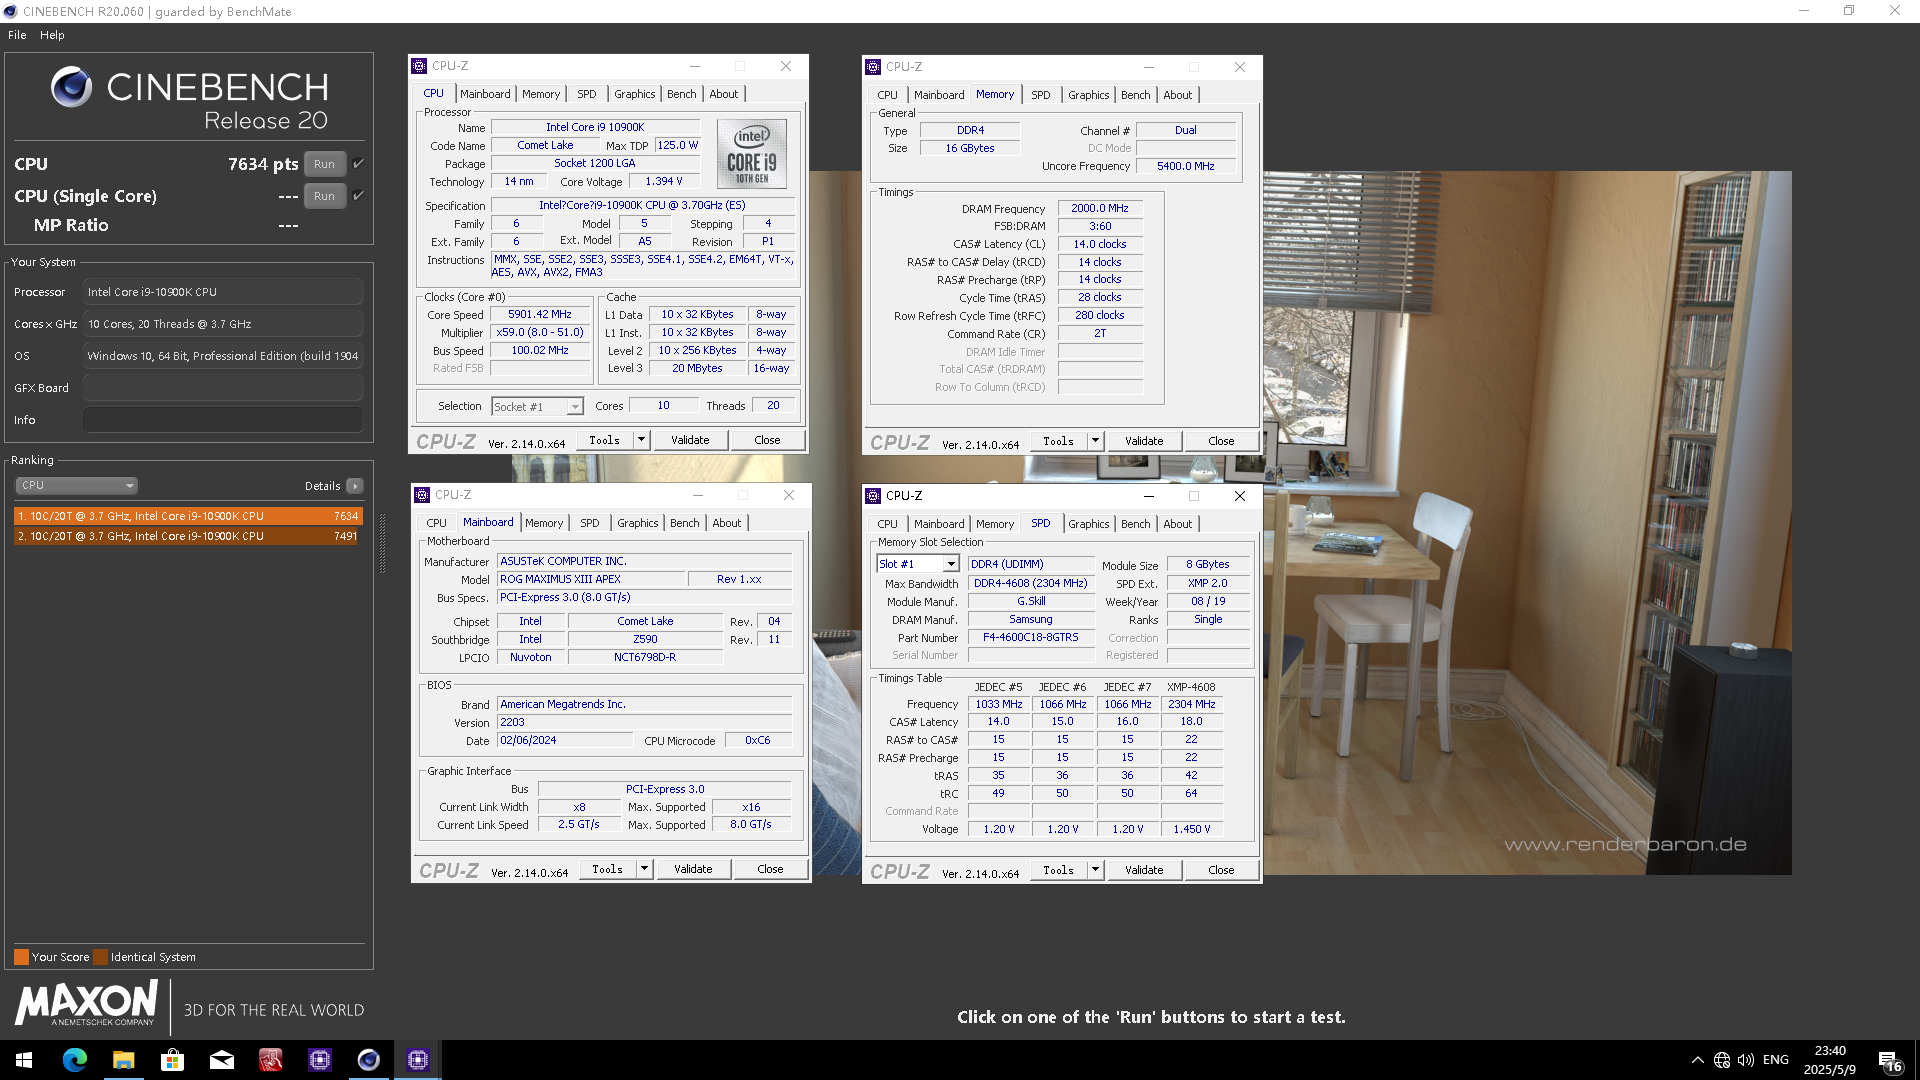Screen dimensions: 1920x1080
Task: Switch to Cinebench taskbar icon
Action: tap(368, 1060)
